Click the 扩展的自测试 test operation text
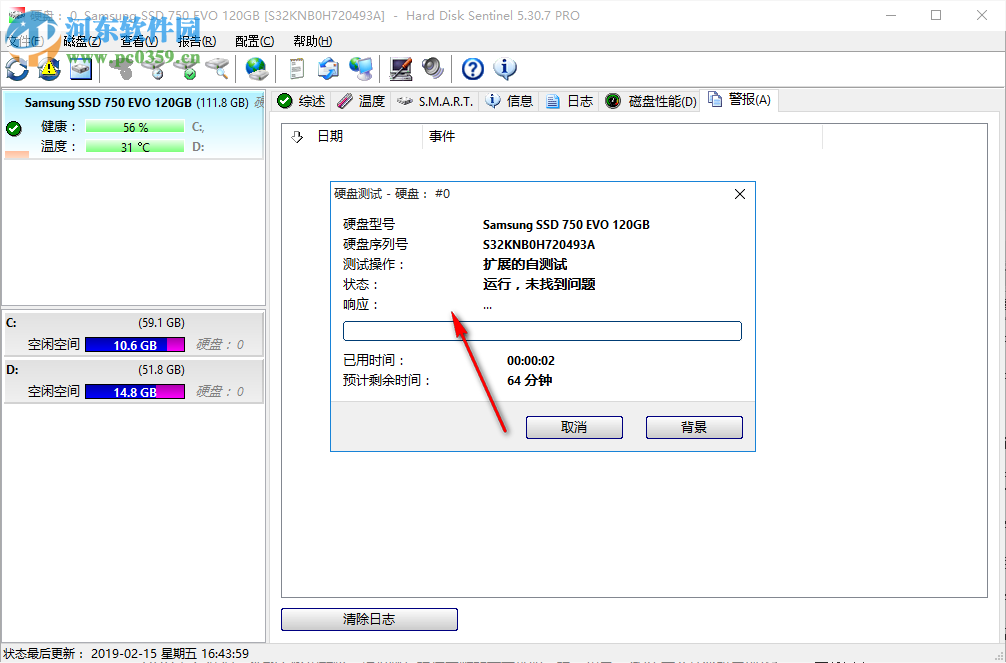 point(525,264)
